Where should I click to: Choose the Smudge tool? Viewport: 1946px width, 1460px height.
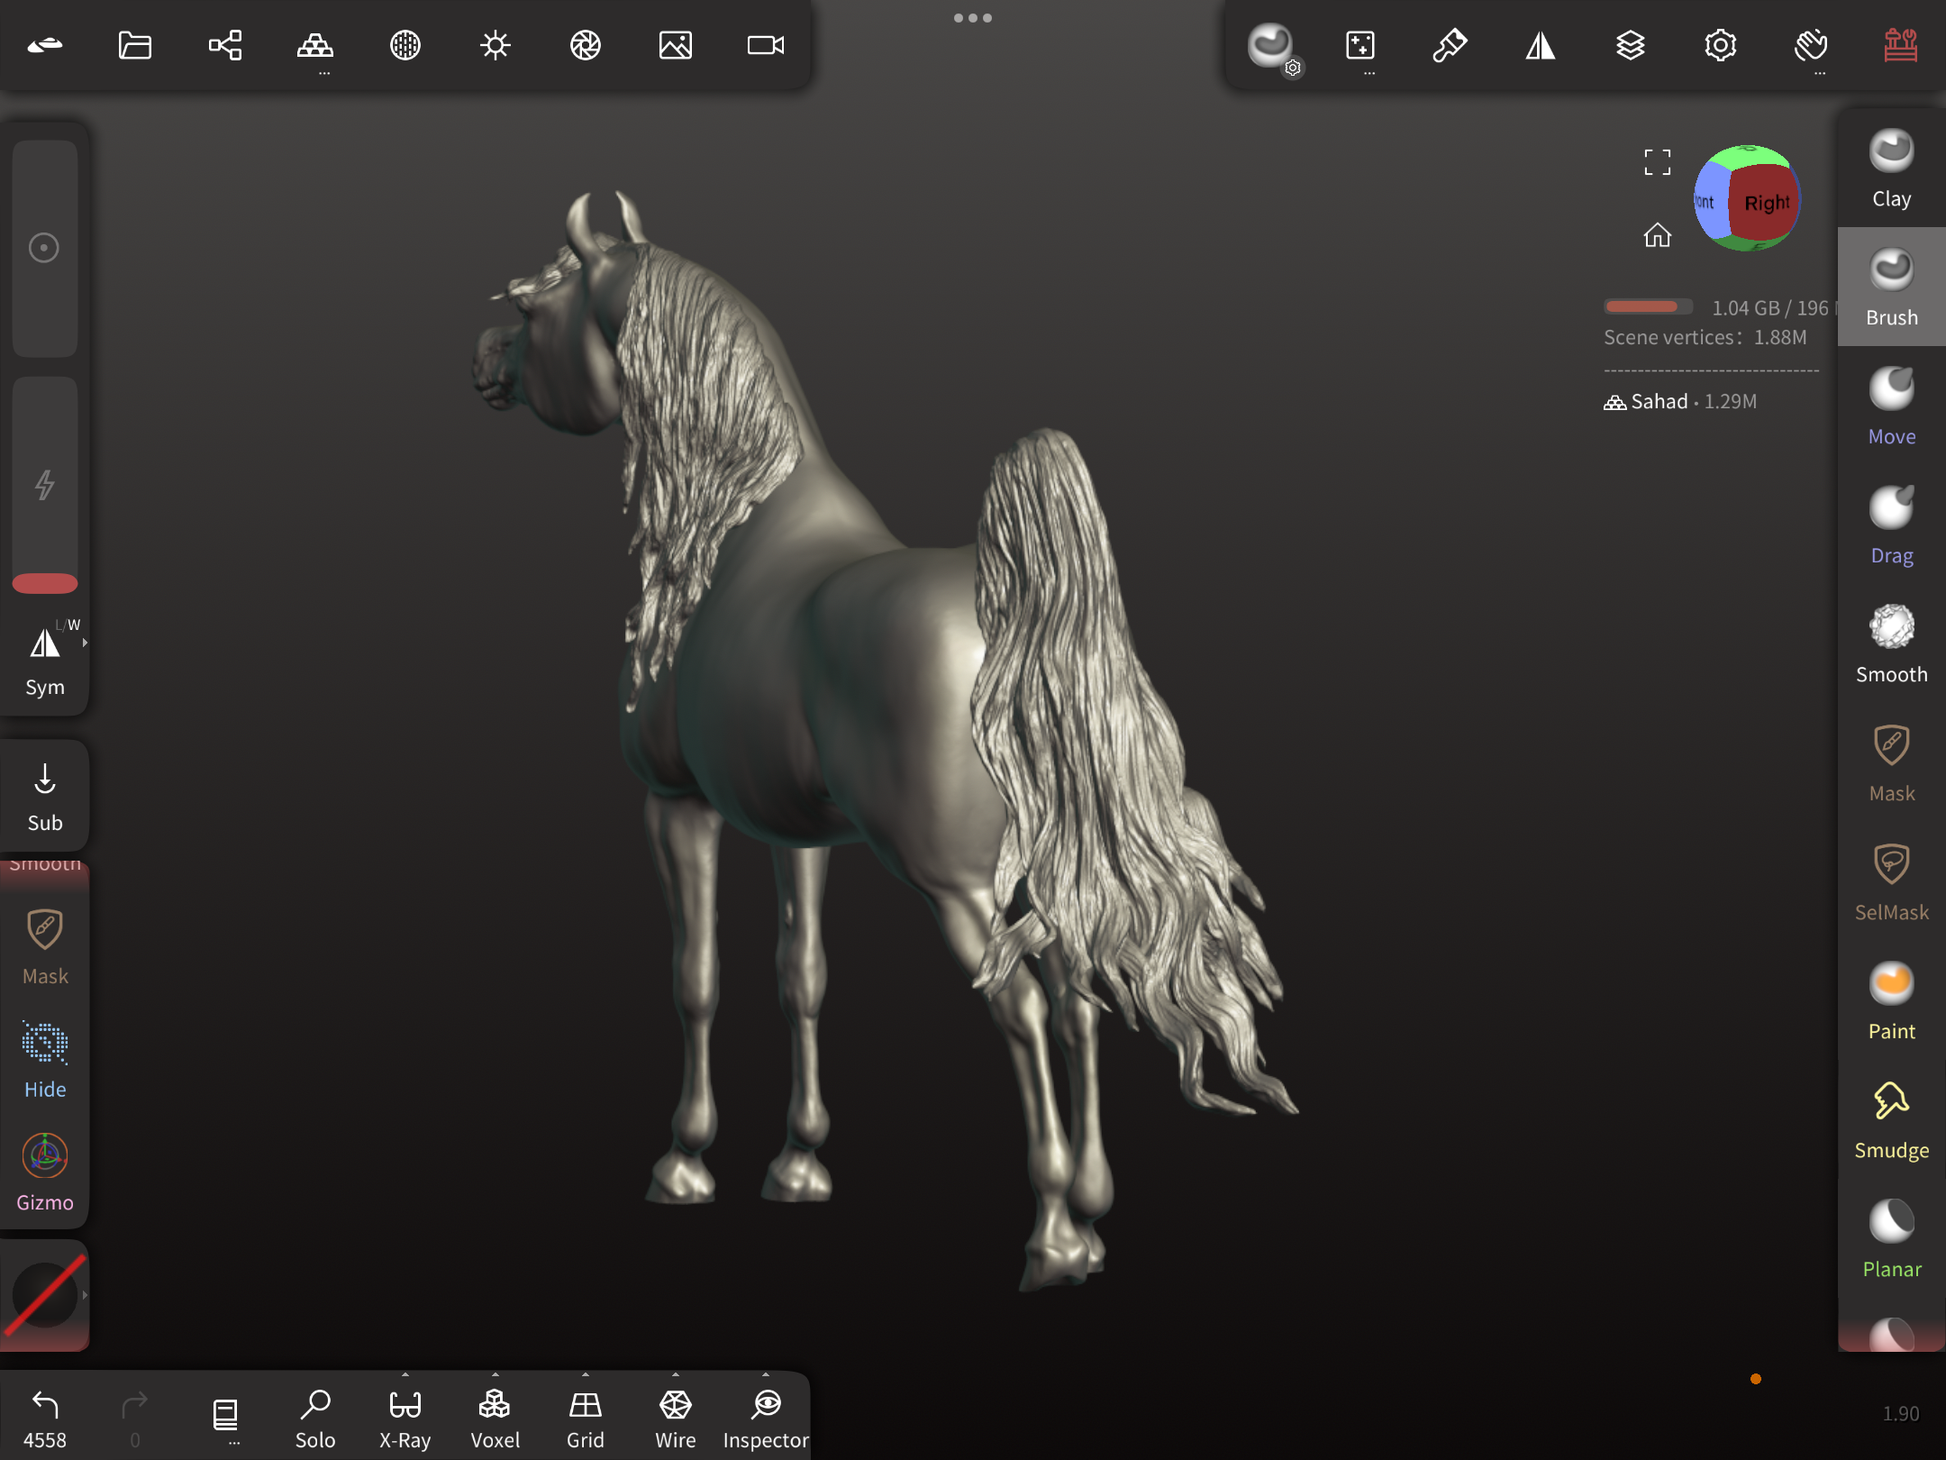[1890, 1120]
